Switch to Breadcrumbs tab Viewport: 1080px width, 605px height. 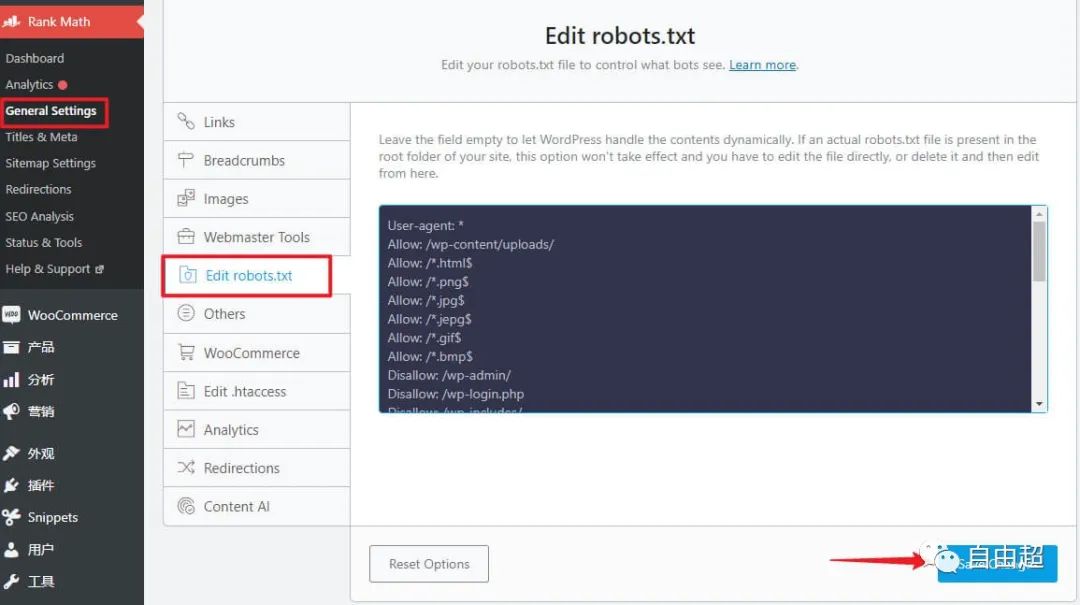[x=257, y=161]
